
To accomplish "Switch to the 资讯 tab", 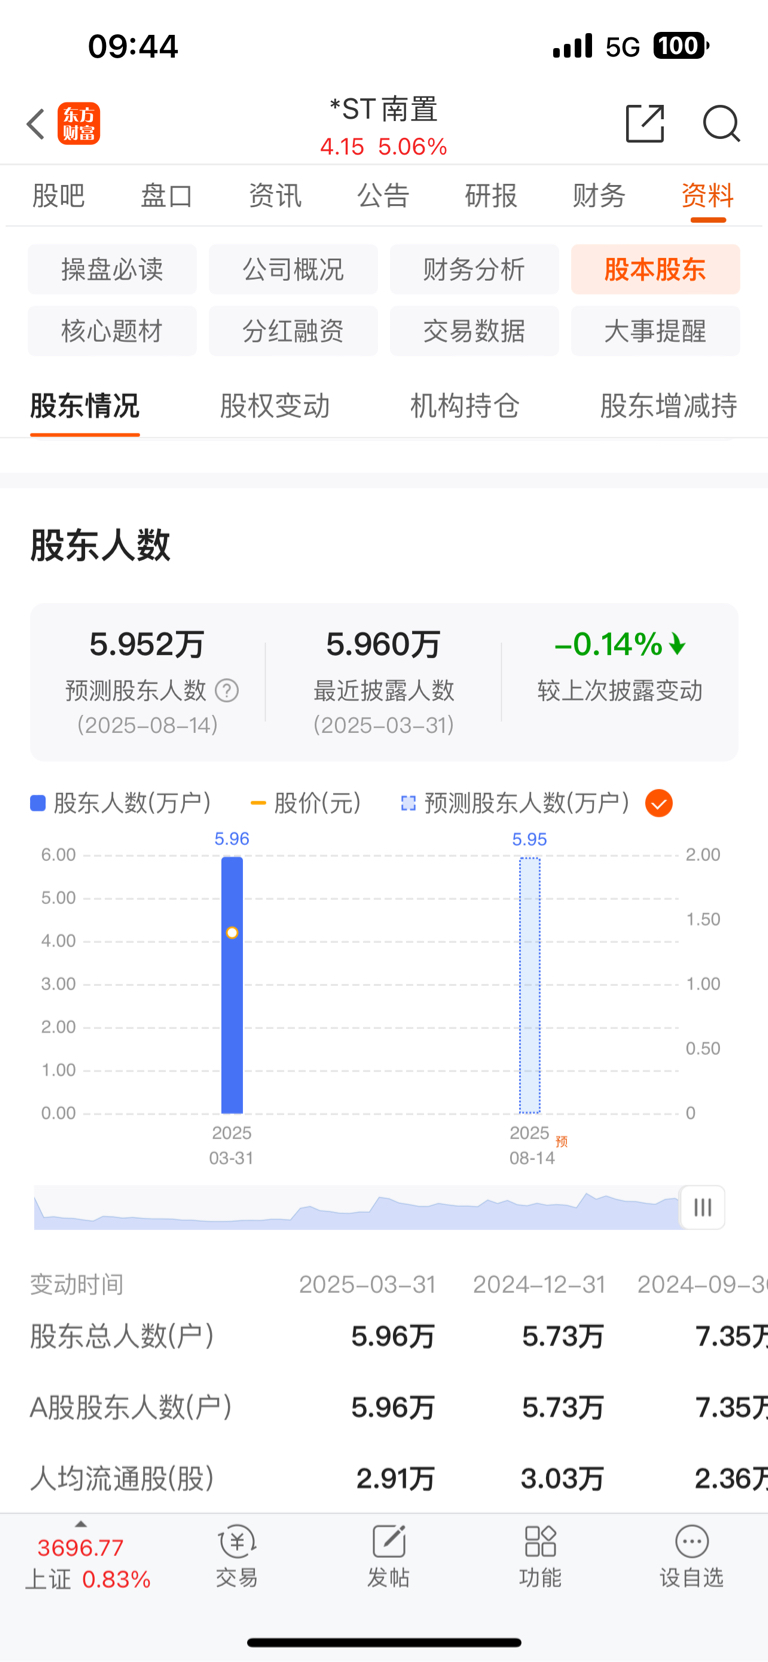I will pos(275,195).
